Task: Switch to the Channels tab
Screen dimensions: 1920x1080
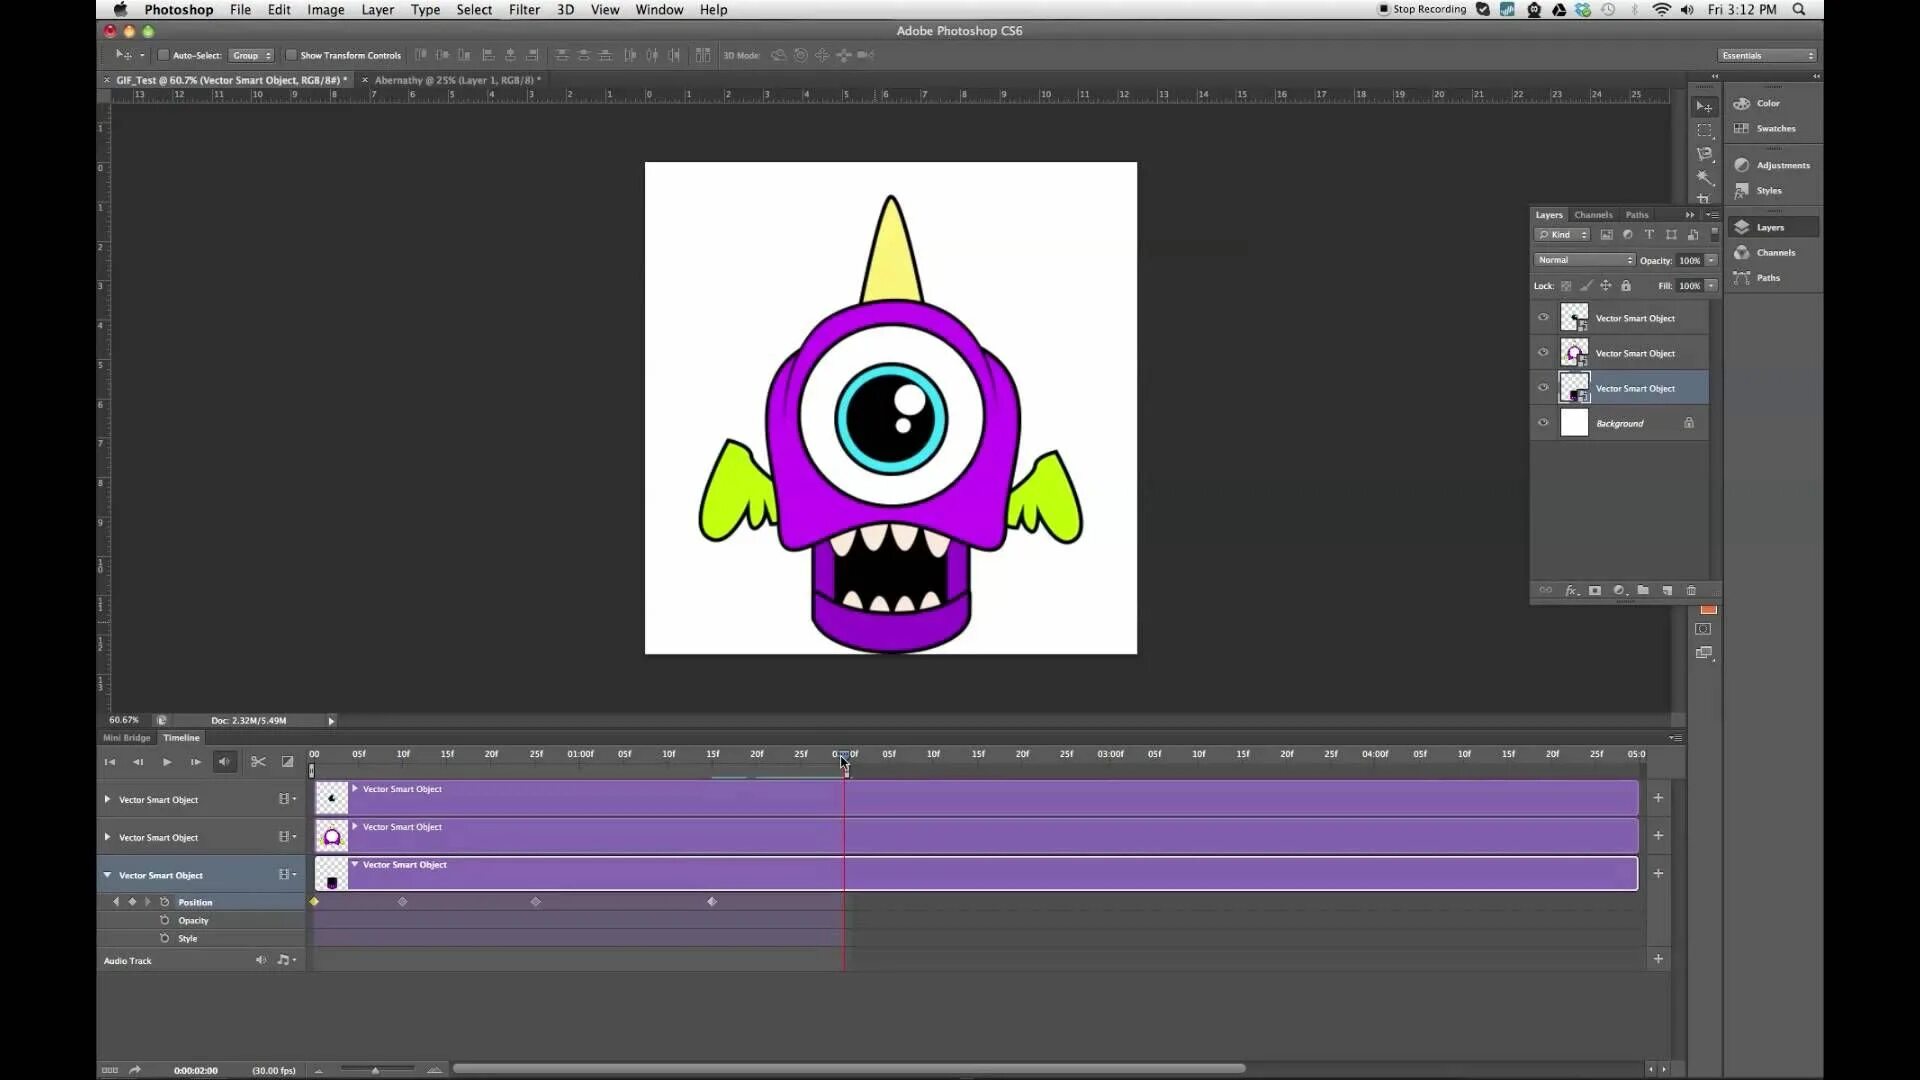Action: point(1593,215)
